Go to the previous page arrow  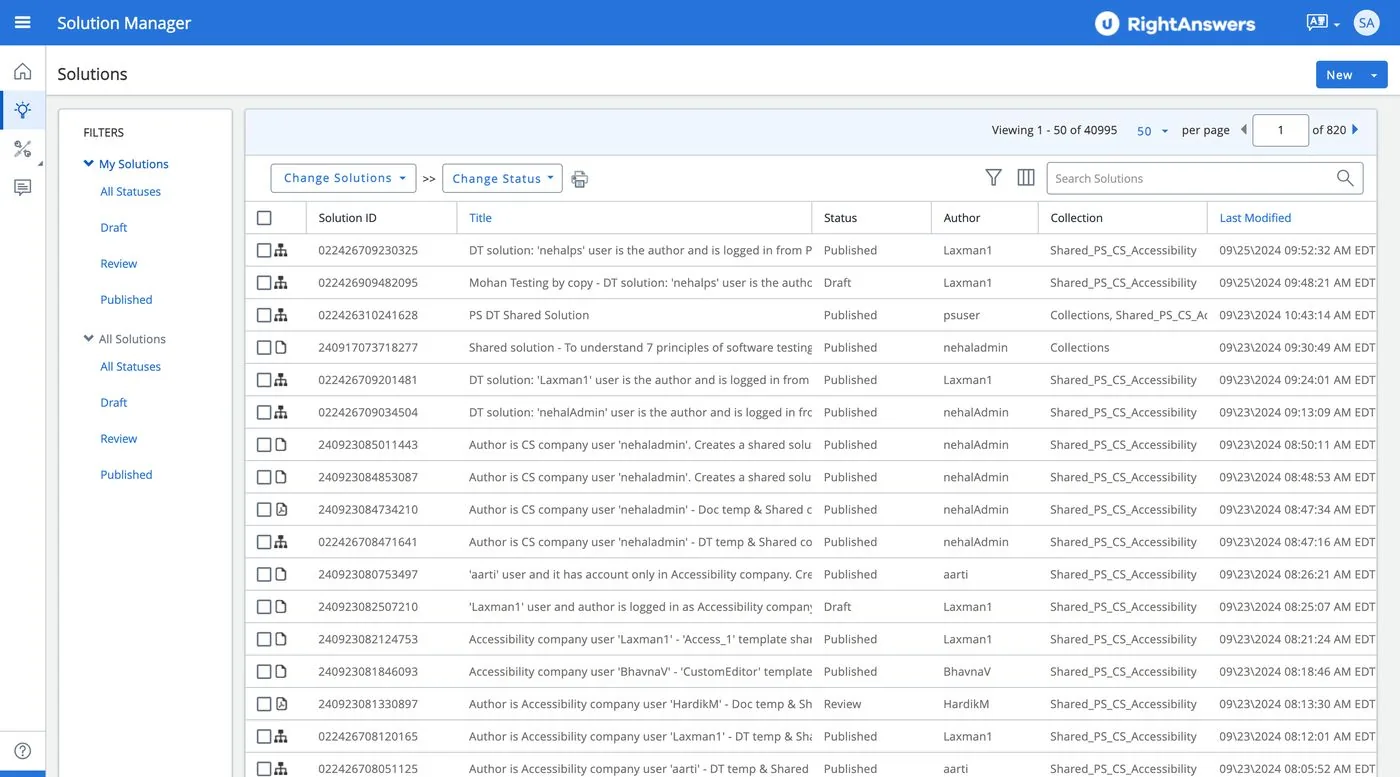pyautogui.click(x=1244, y=130)
